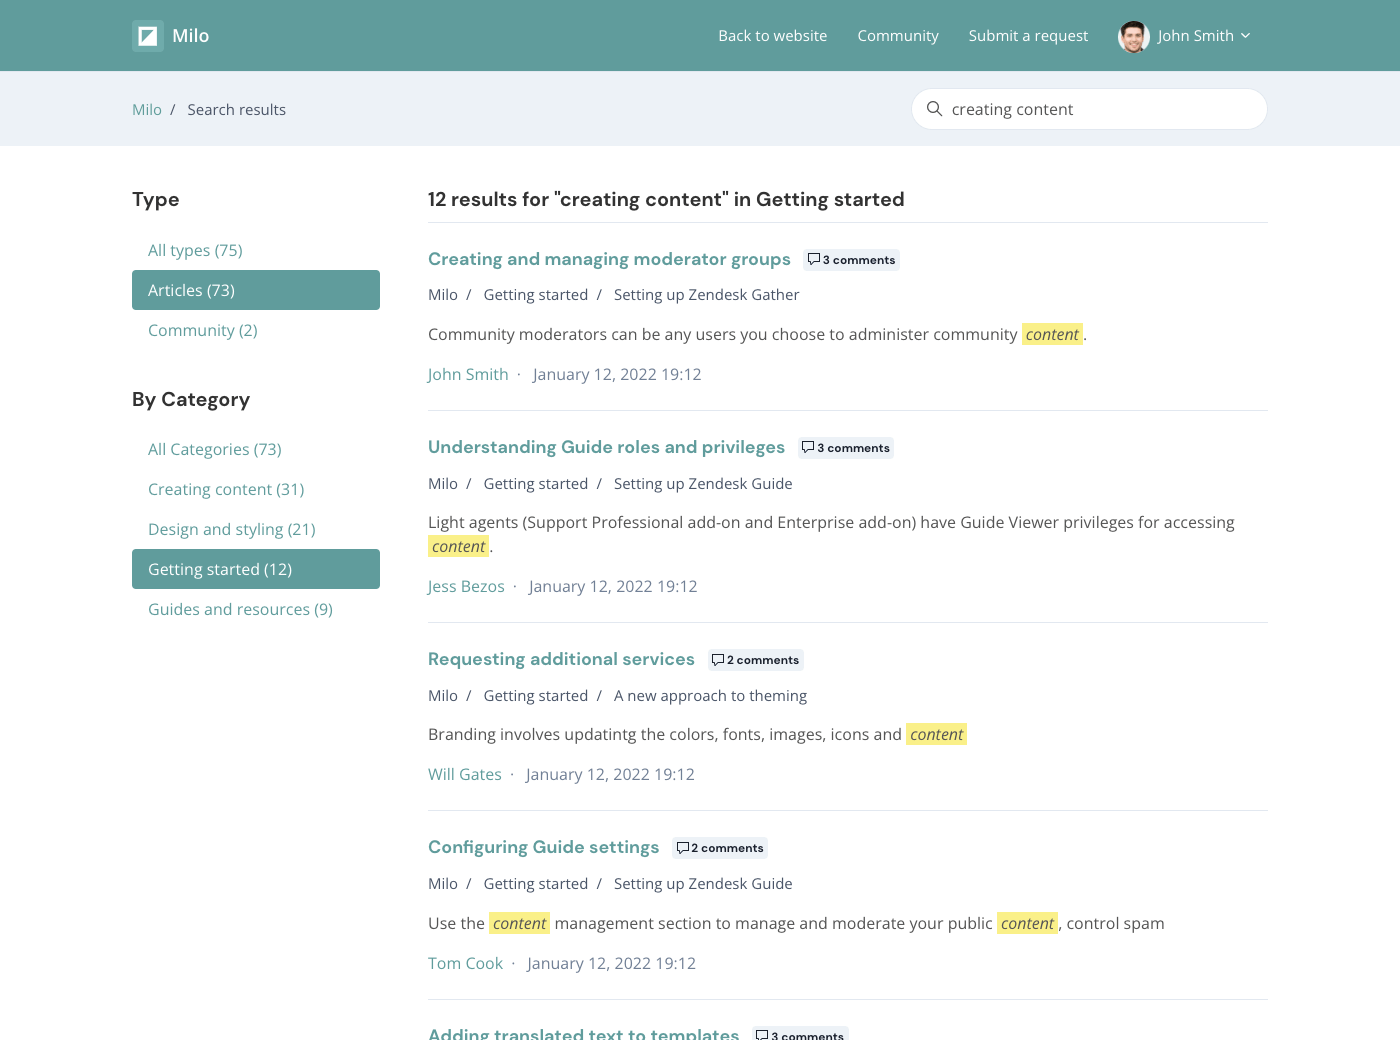
Task: Click comments badge on Configuring Guide settings
Action: (x=720, y=848)
